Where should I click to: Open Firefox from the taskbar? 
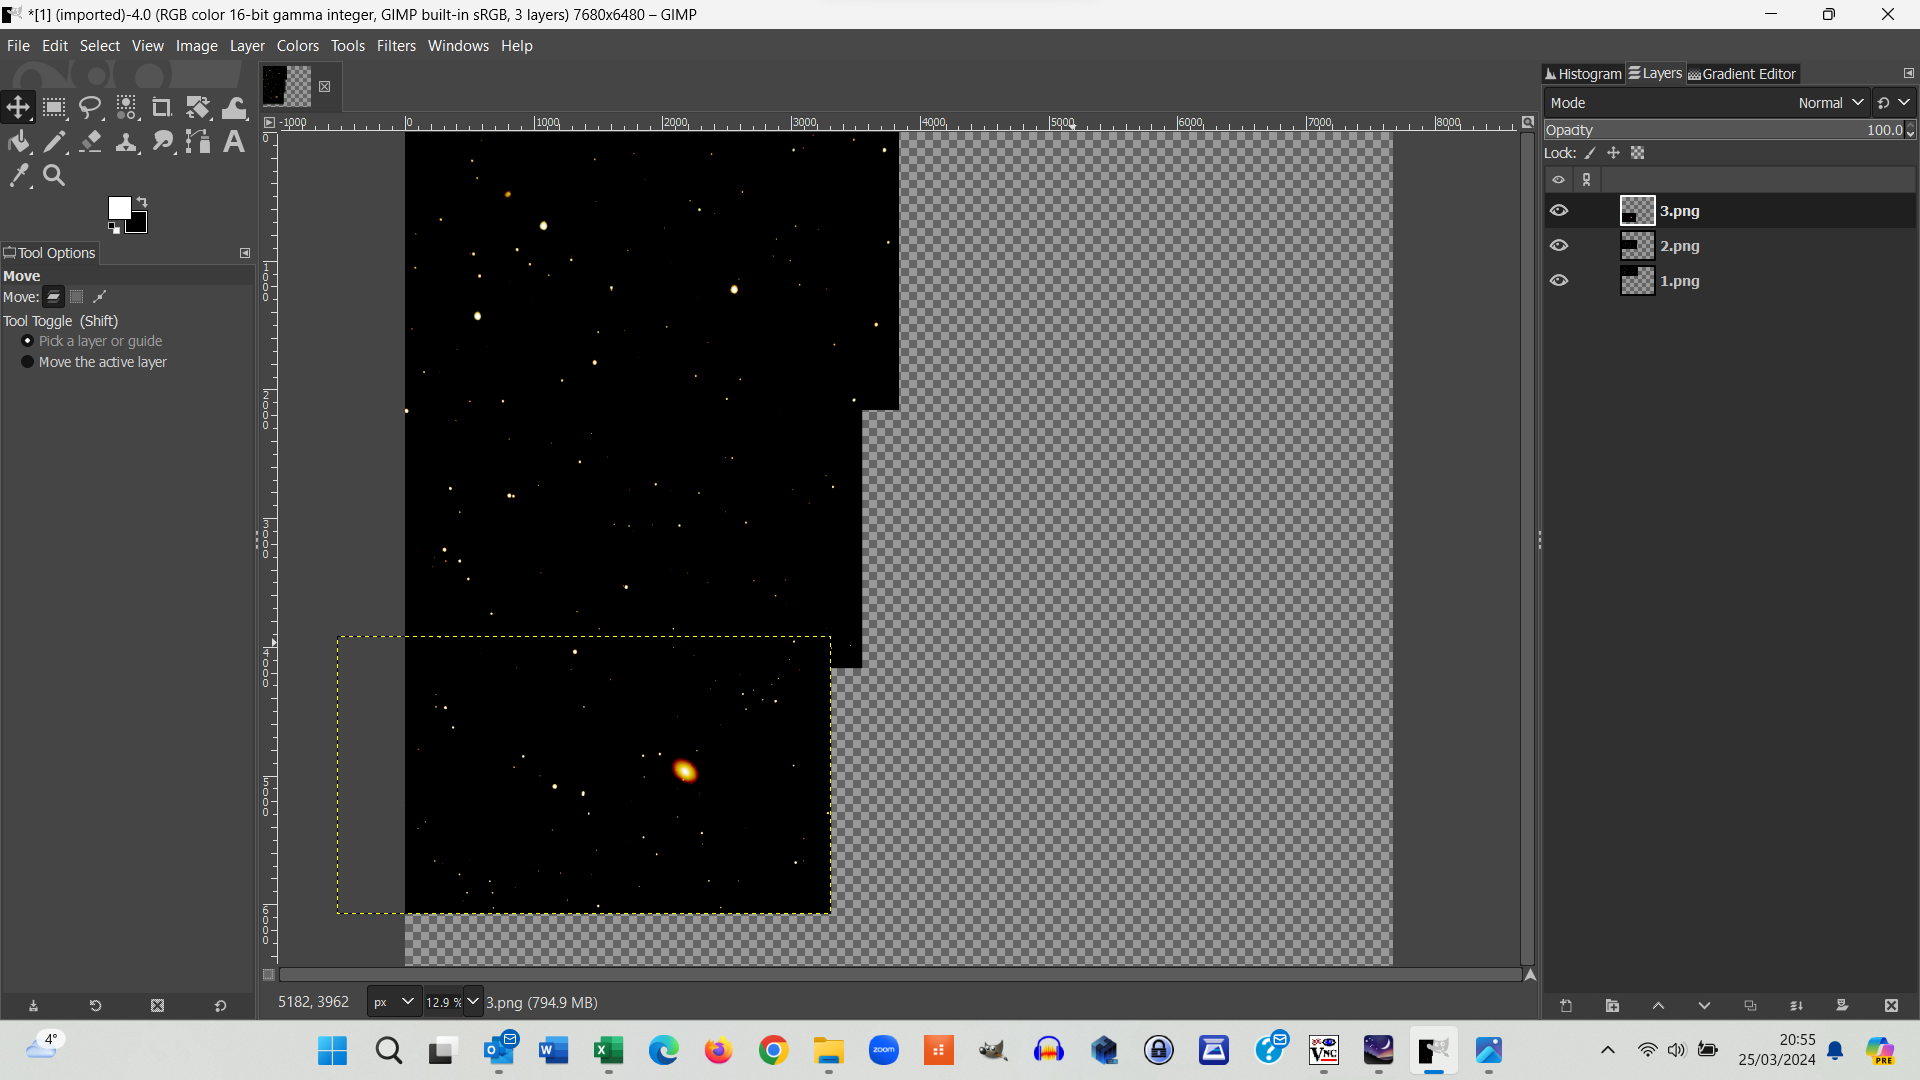[x=718, y=1051]
